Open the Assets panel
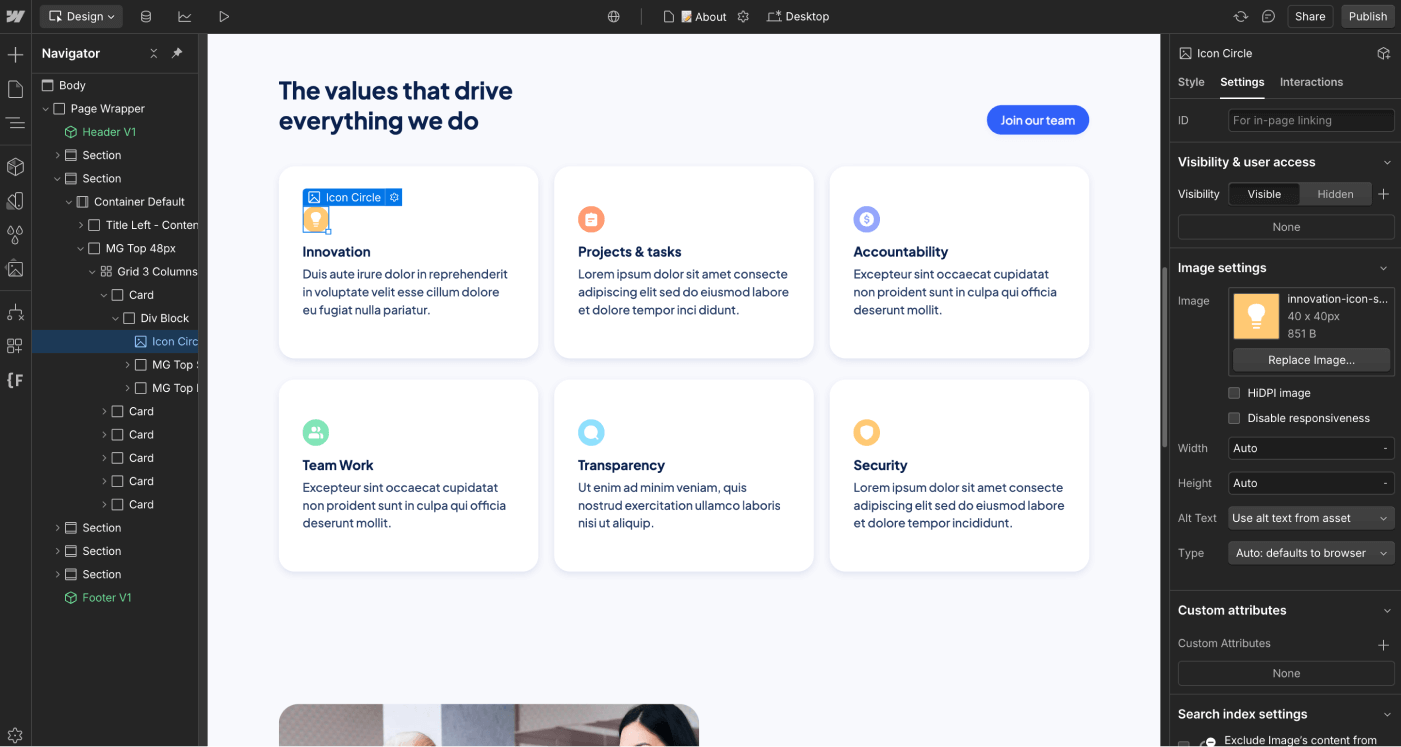The height and width of the screenshot is (747, 1401). [x=15, y=269]
